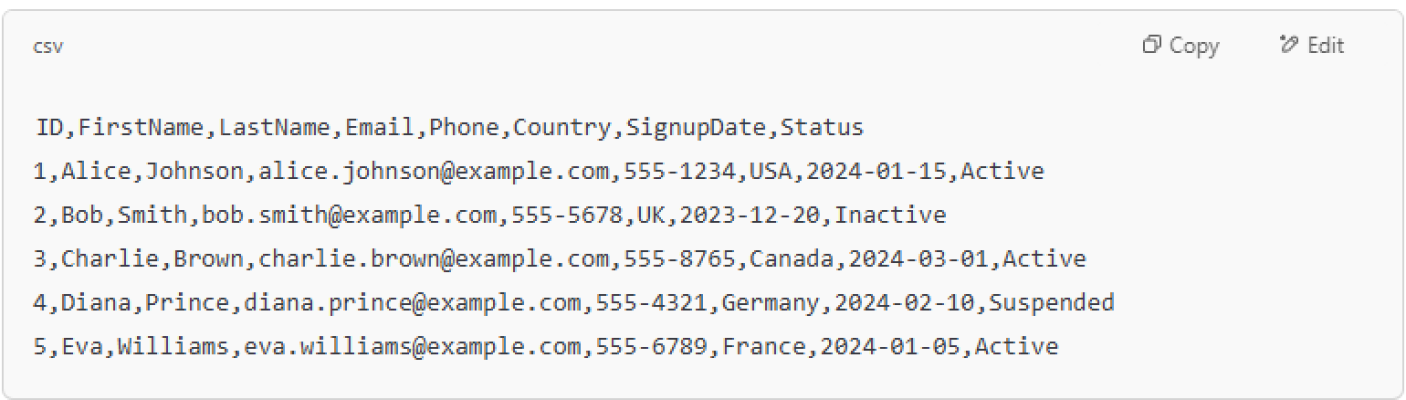This screenshot has width=1406, height=400.
Task: Click the Copy icon on the code block
Action: pos(1151,46)
